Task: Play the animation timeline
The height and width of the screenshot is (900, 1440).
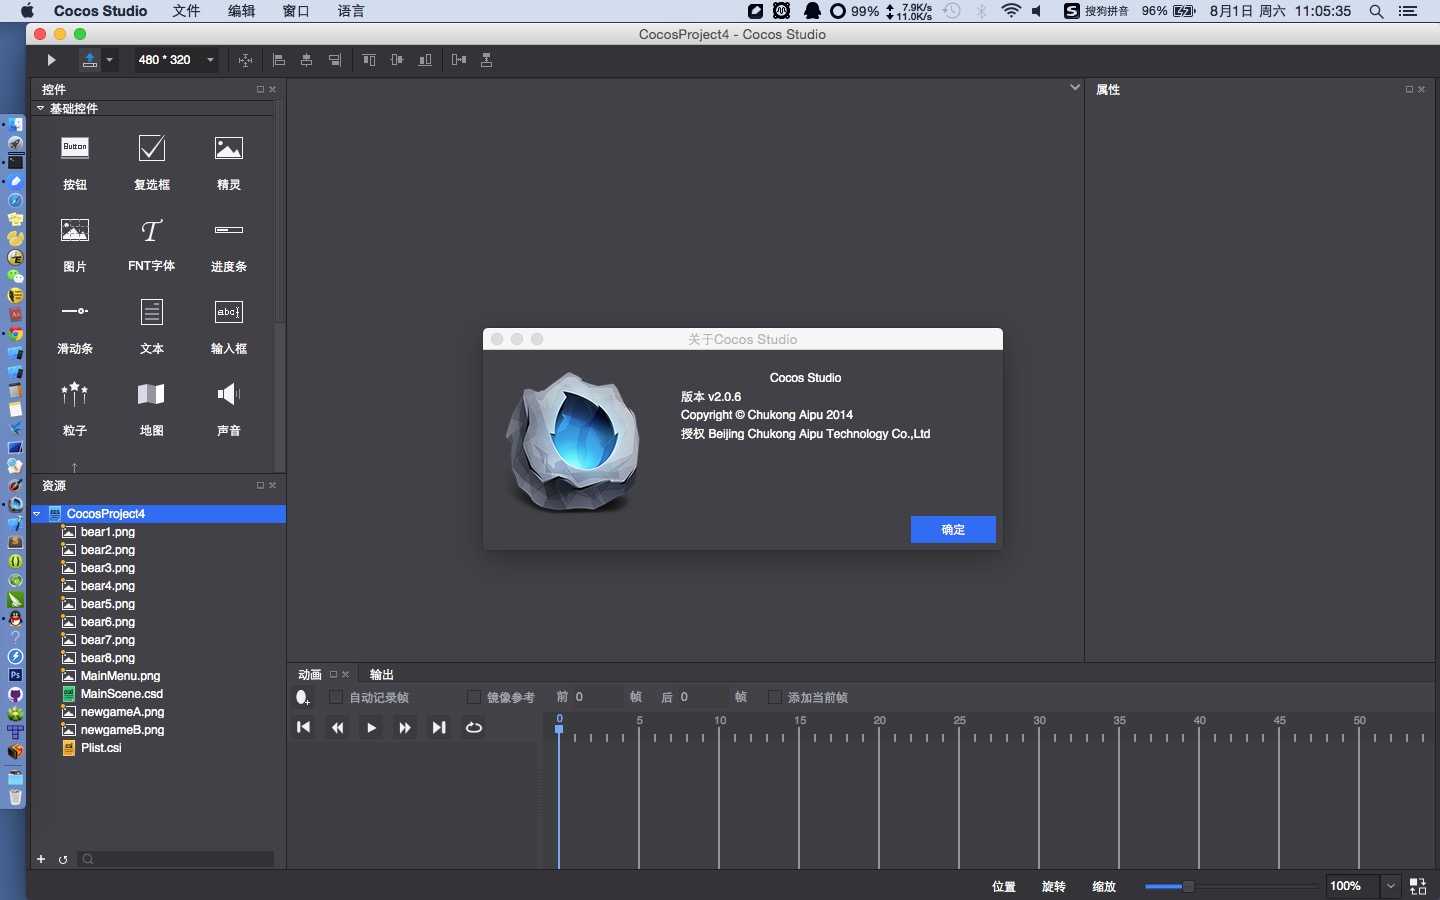Action: (371, 728)
